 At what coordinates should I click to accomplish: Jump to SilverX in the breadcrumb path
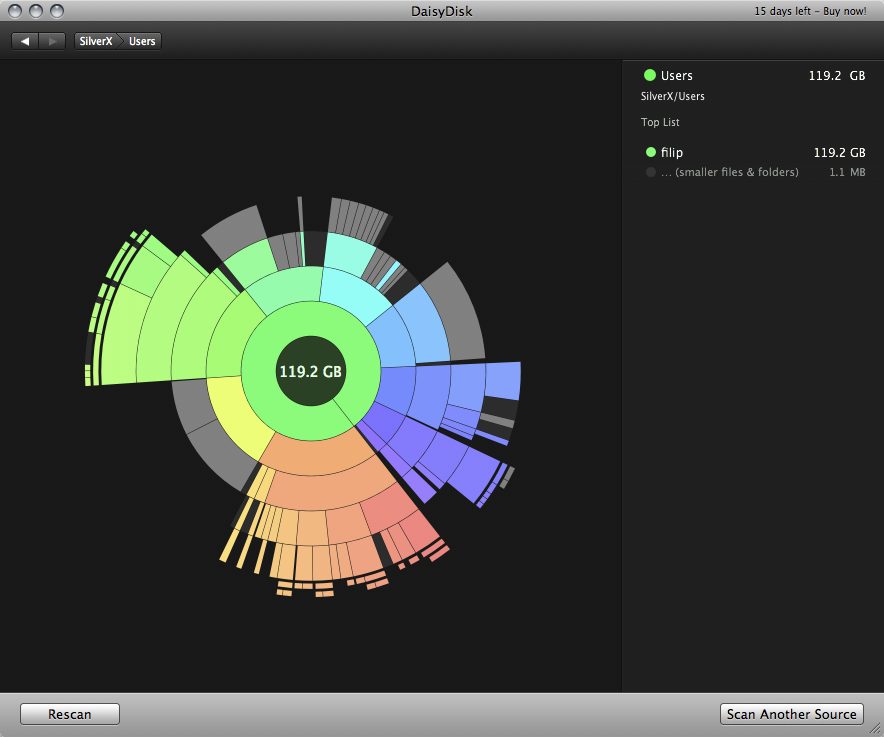click(96, 41)
